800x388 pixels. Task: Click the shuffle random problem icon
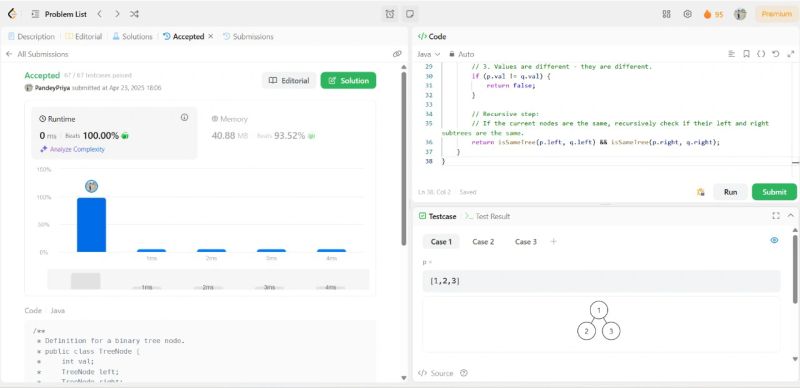tap(134, 14)
